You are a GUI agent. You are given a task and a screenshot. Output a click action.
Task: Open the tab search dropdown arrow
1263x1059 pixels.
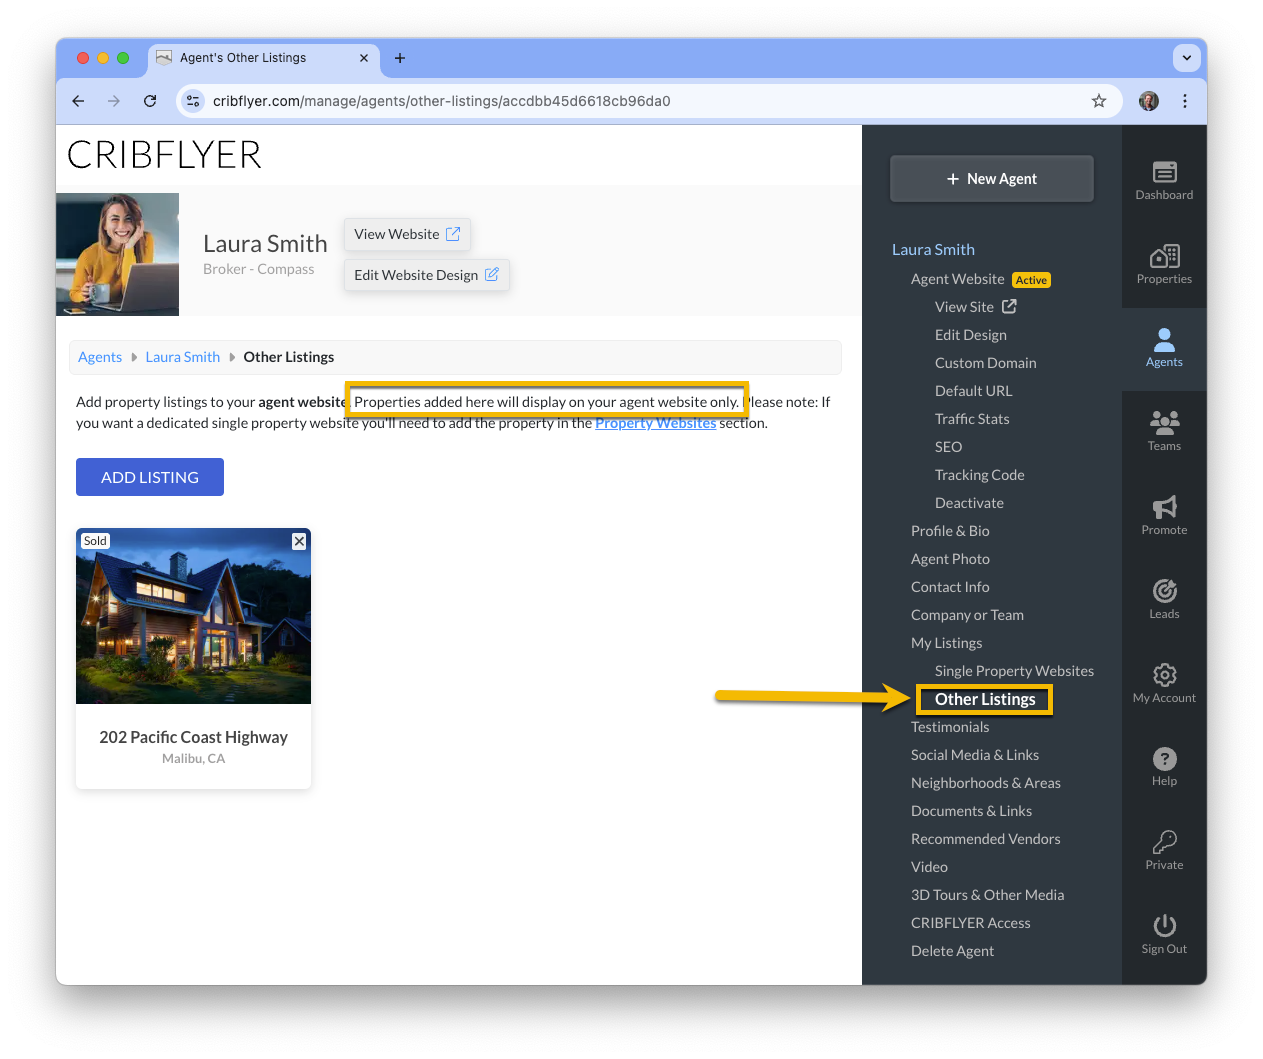tap(1187, 58)
